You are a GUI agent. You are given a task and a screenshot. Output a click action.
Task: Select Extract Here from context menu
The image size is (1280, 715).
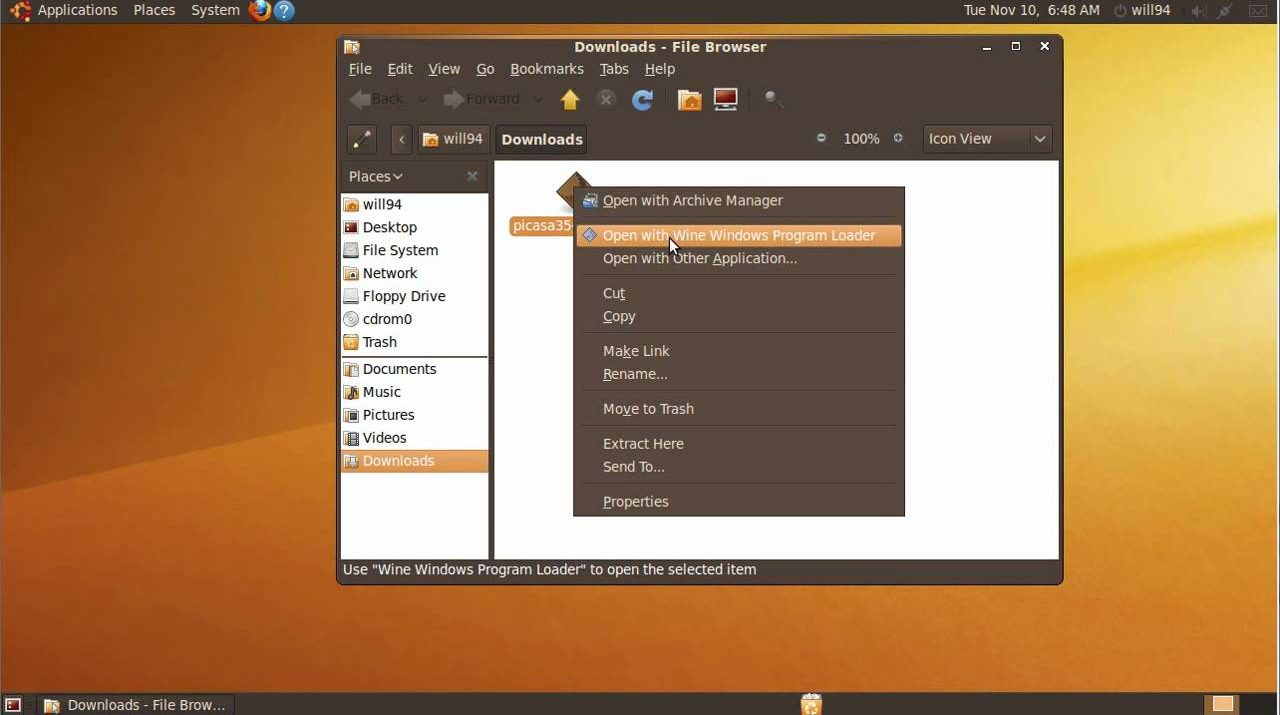pyautogui.click(x=643, y=444)
